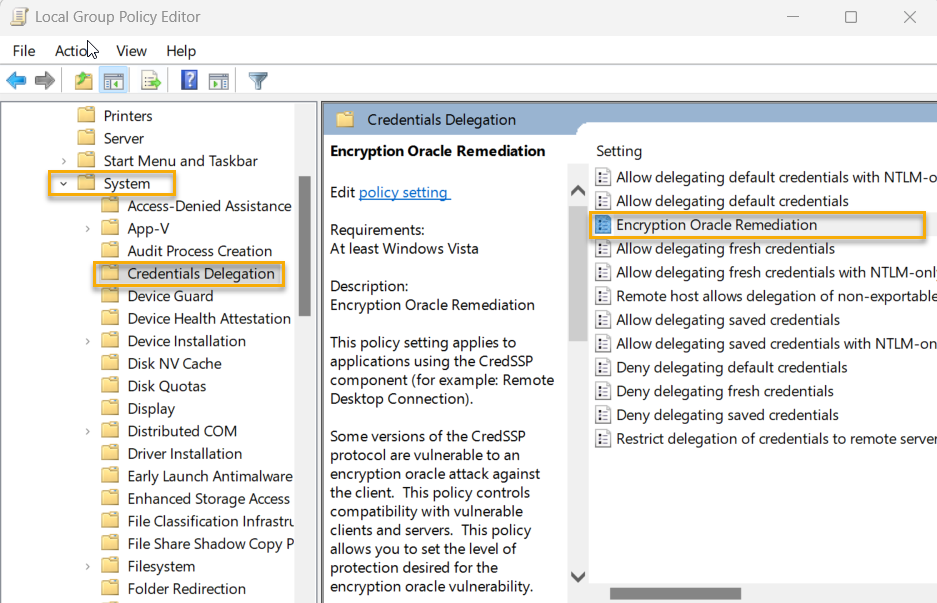Click the Back navigation arrow
The width and height of the screenshot is (937, 603).
[x=17, y=80]
